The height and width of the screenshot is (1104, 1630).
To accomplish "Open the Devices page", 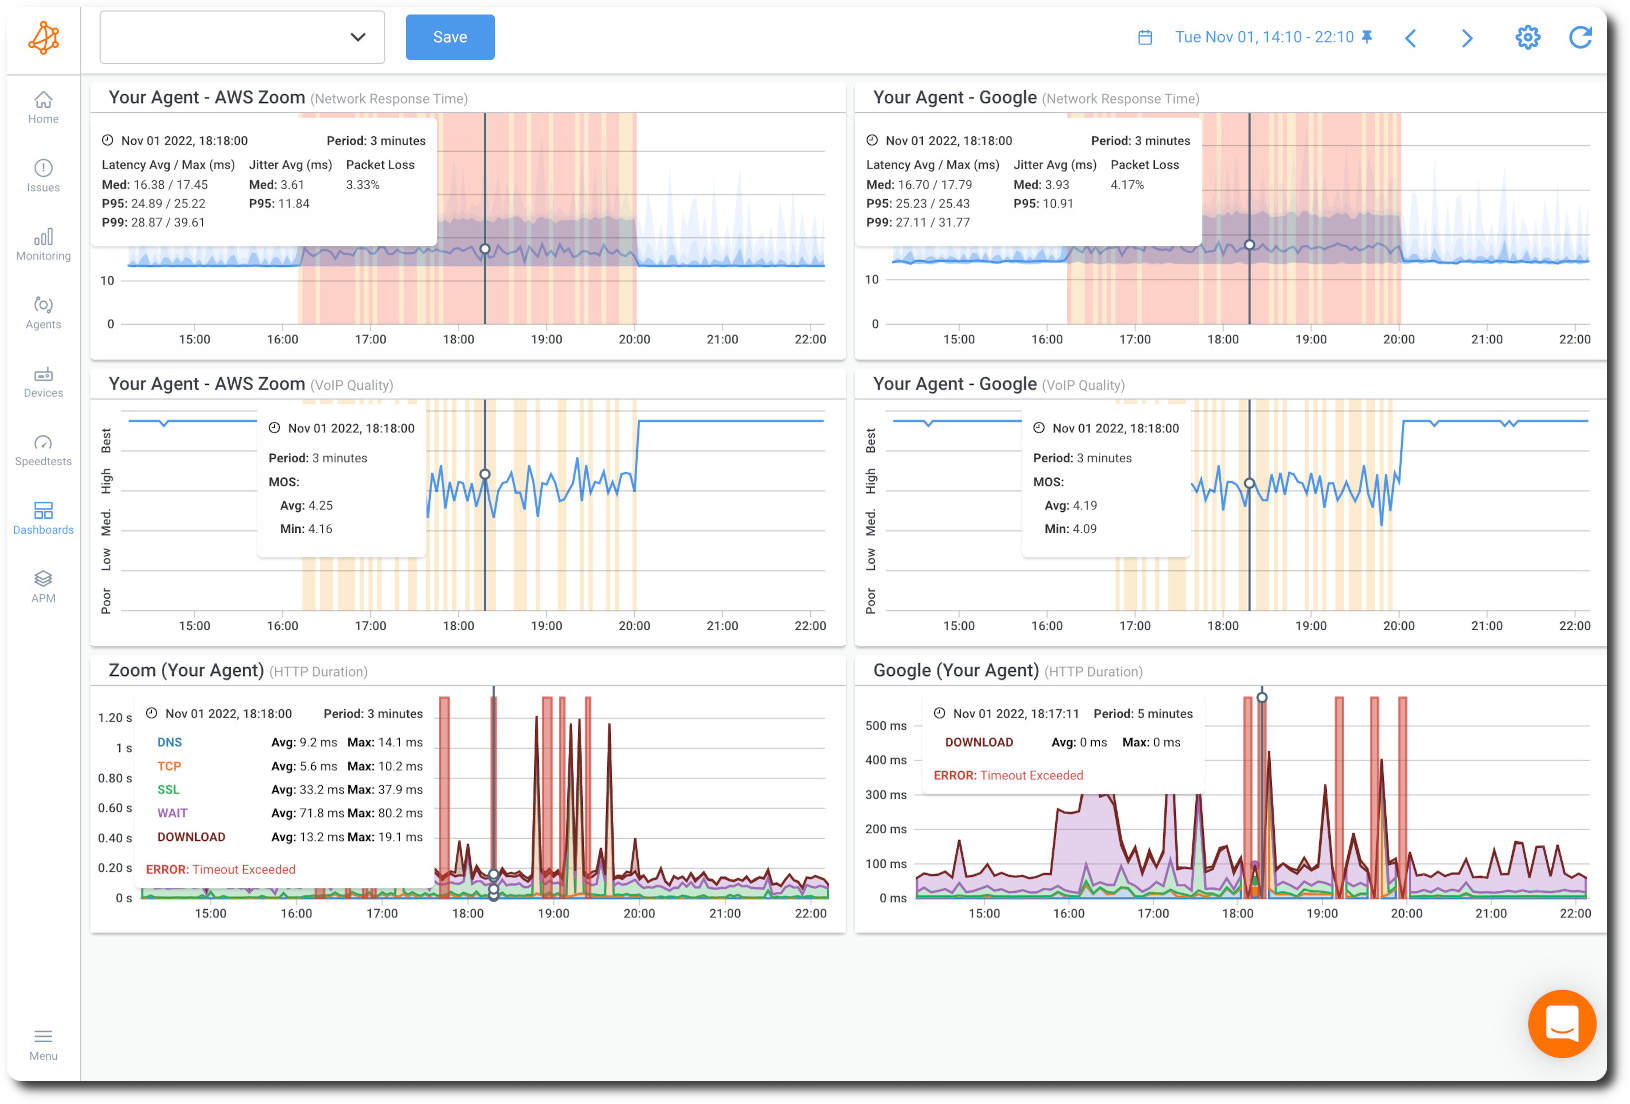I will (43, 382).
